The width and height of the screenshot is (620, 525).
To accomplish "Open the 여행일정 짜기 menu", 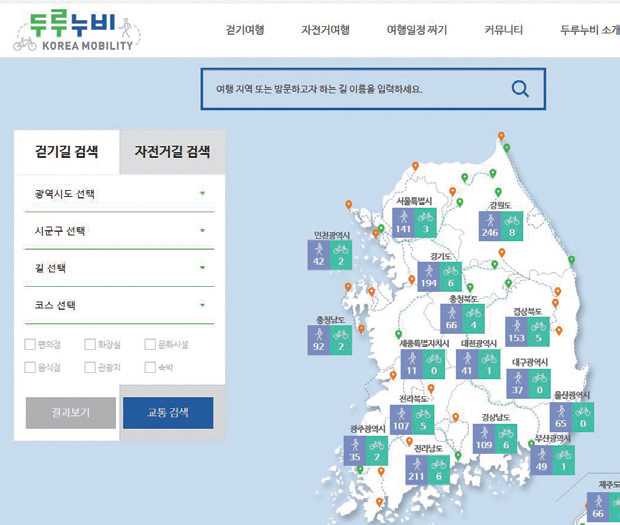I will click(417, 30).
